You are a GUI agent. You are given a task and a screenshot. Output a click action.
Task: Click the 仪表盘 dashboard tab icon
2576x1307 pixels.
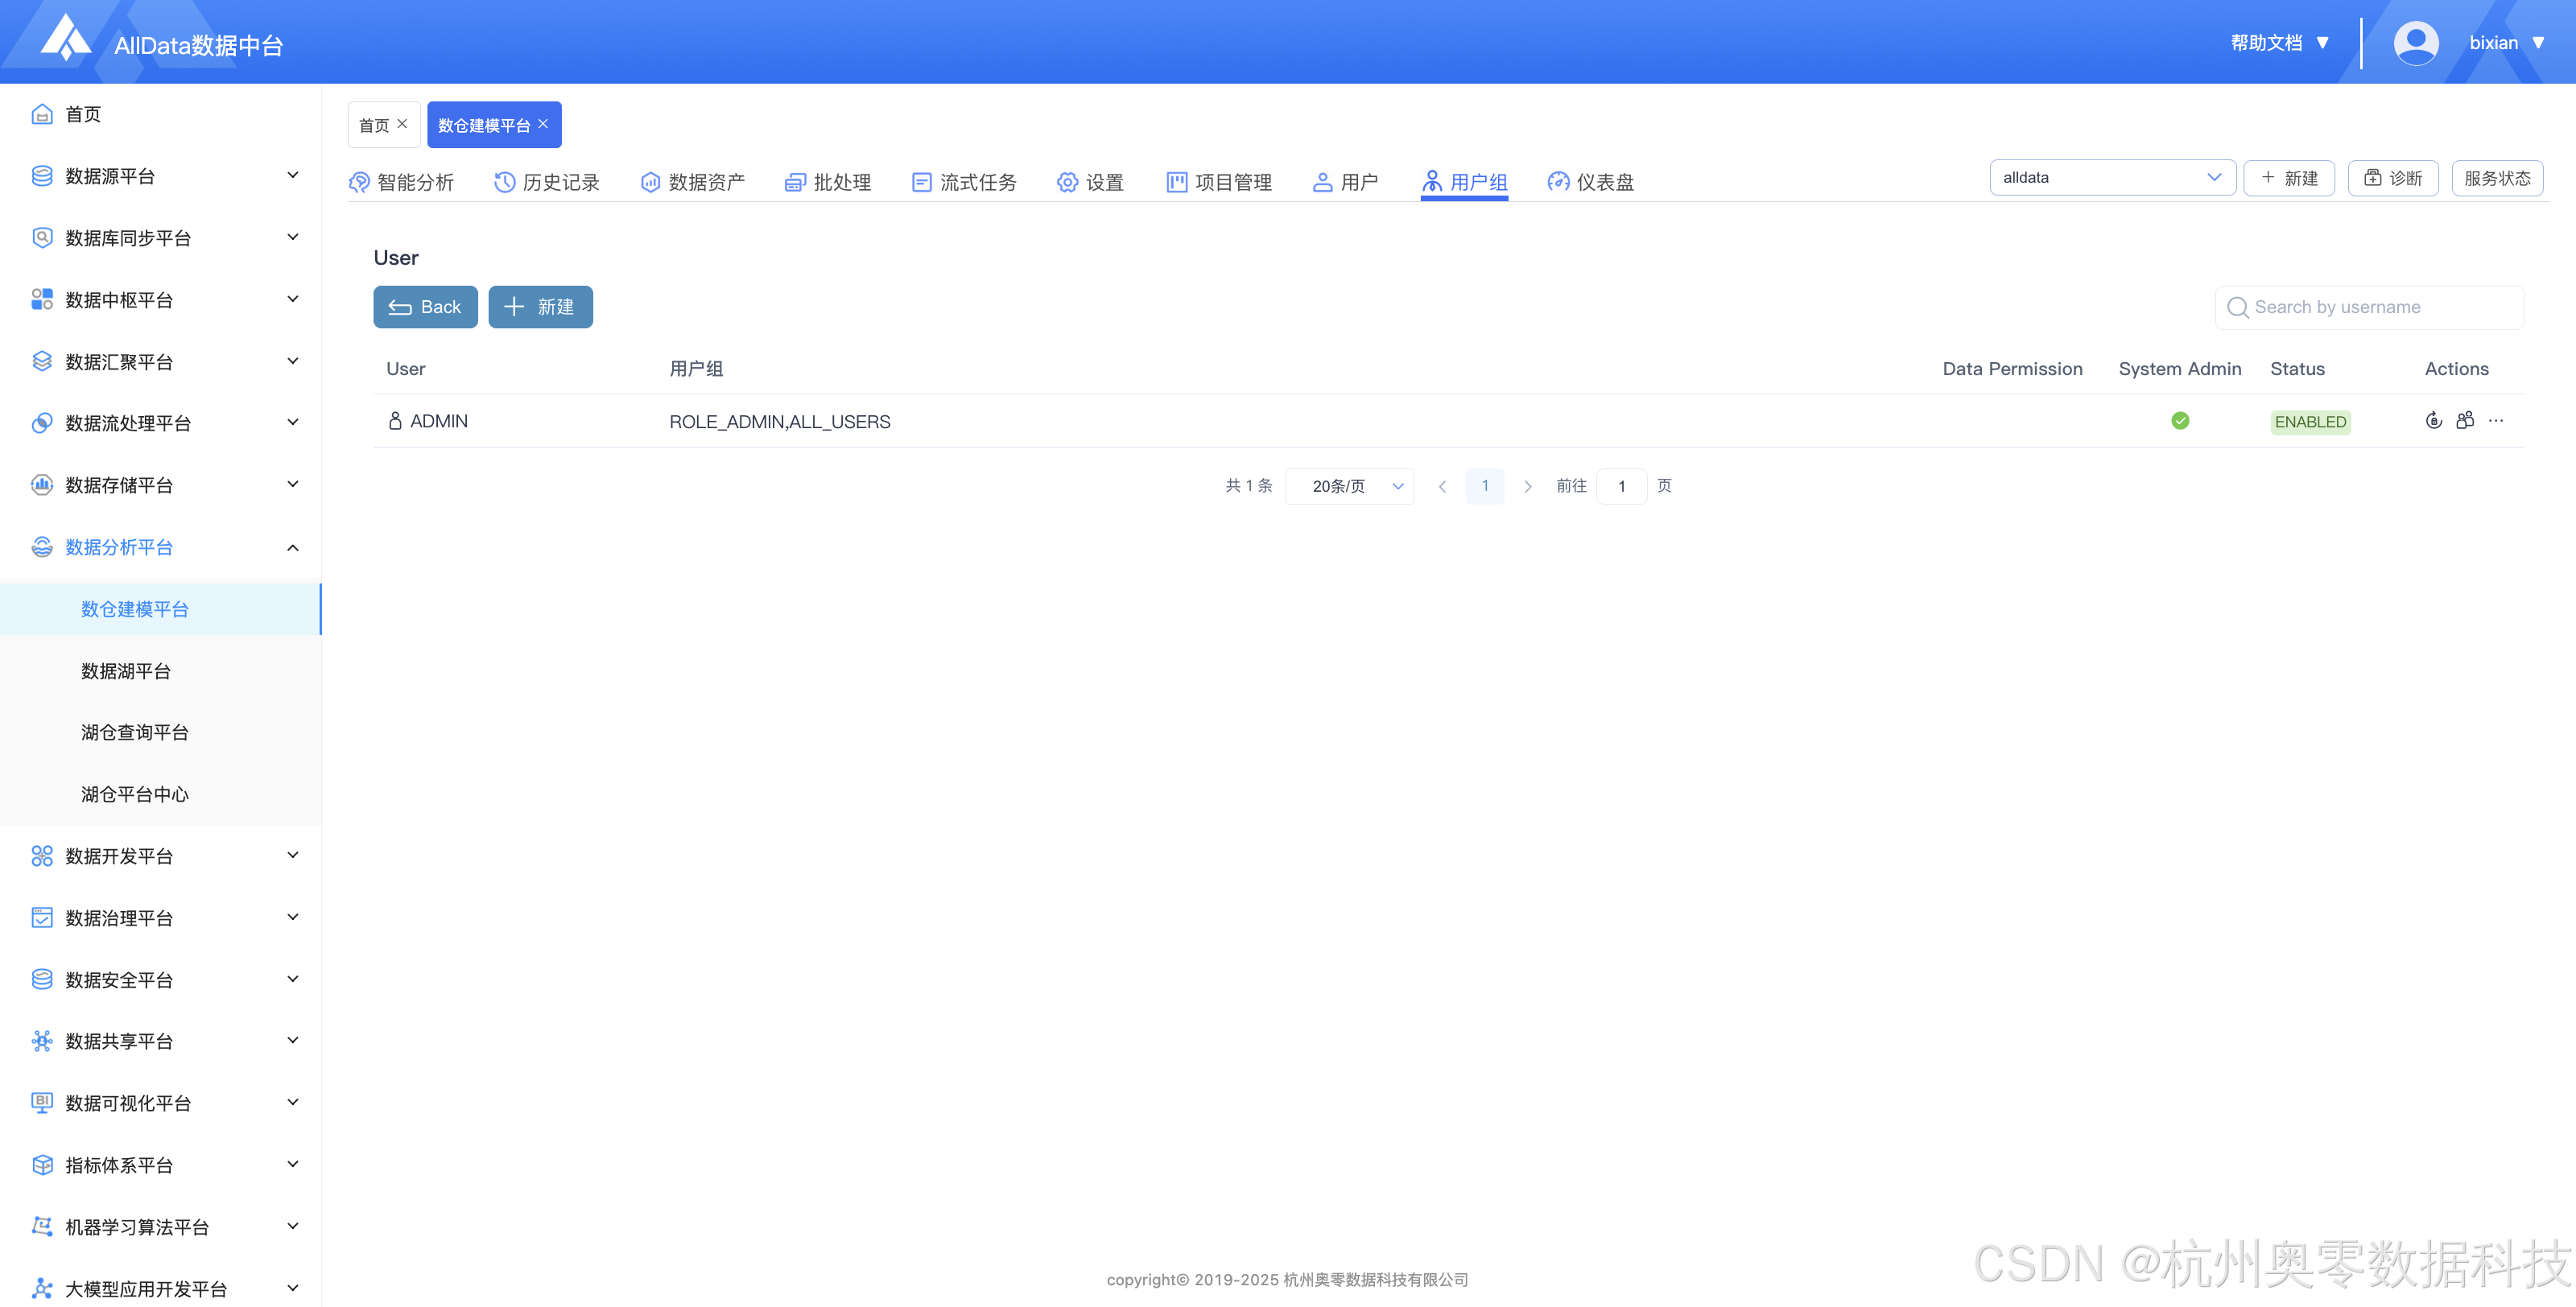(x=1558, y=182)
